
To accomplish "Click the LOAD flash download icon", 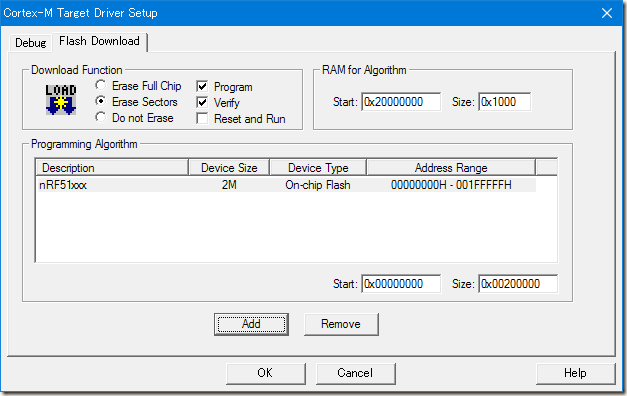I will point(61,100).
